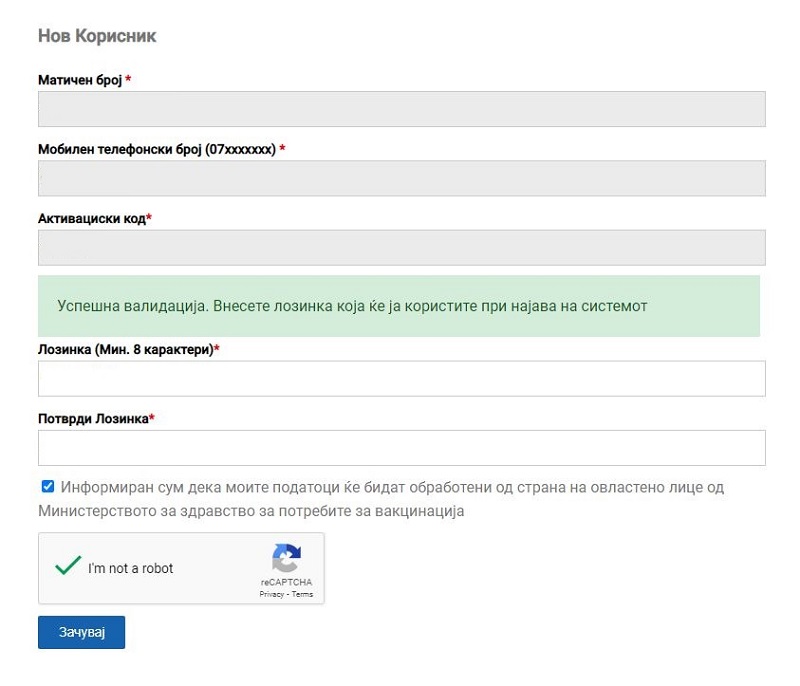Click the Матичен број field label
The height and width of the screenshot is (686, 800).
coord(80,80)
